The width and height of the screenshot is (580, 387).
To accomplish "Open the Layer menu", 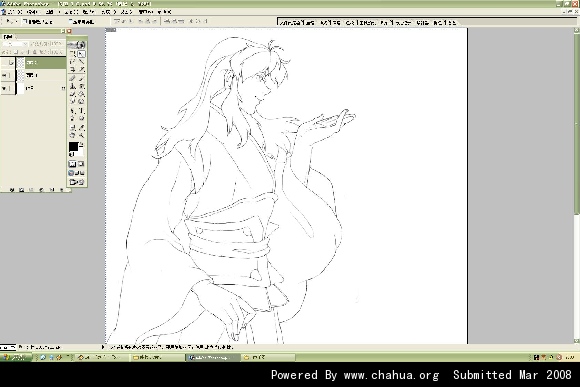I will click(x=71, y=12).
